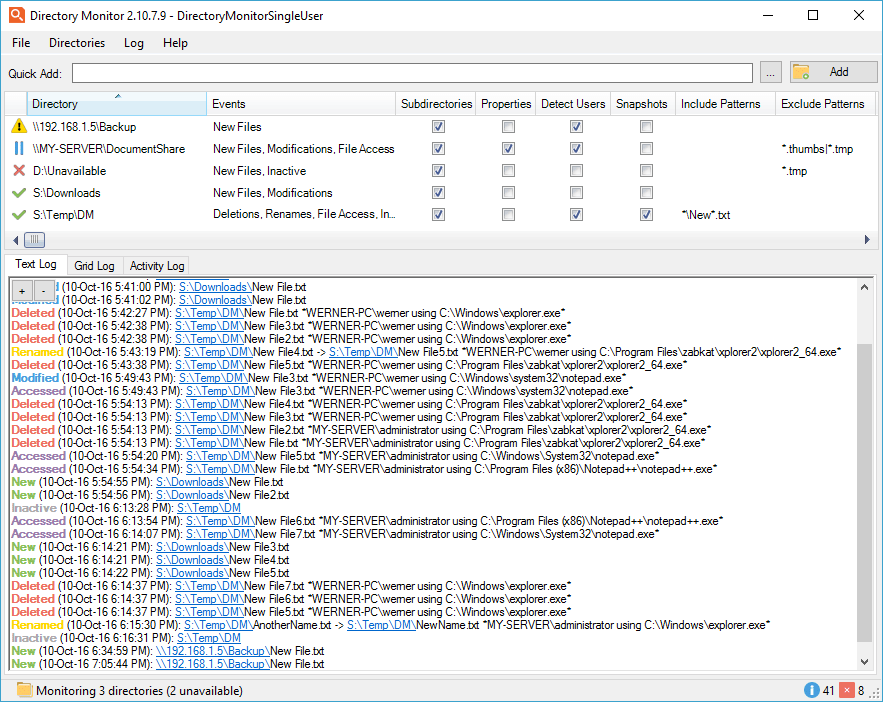Switch to the Grid Log tab
The image size is (883, 702).
(x=94, y=265)
